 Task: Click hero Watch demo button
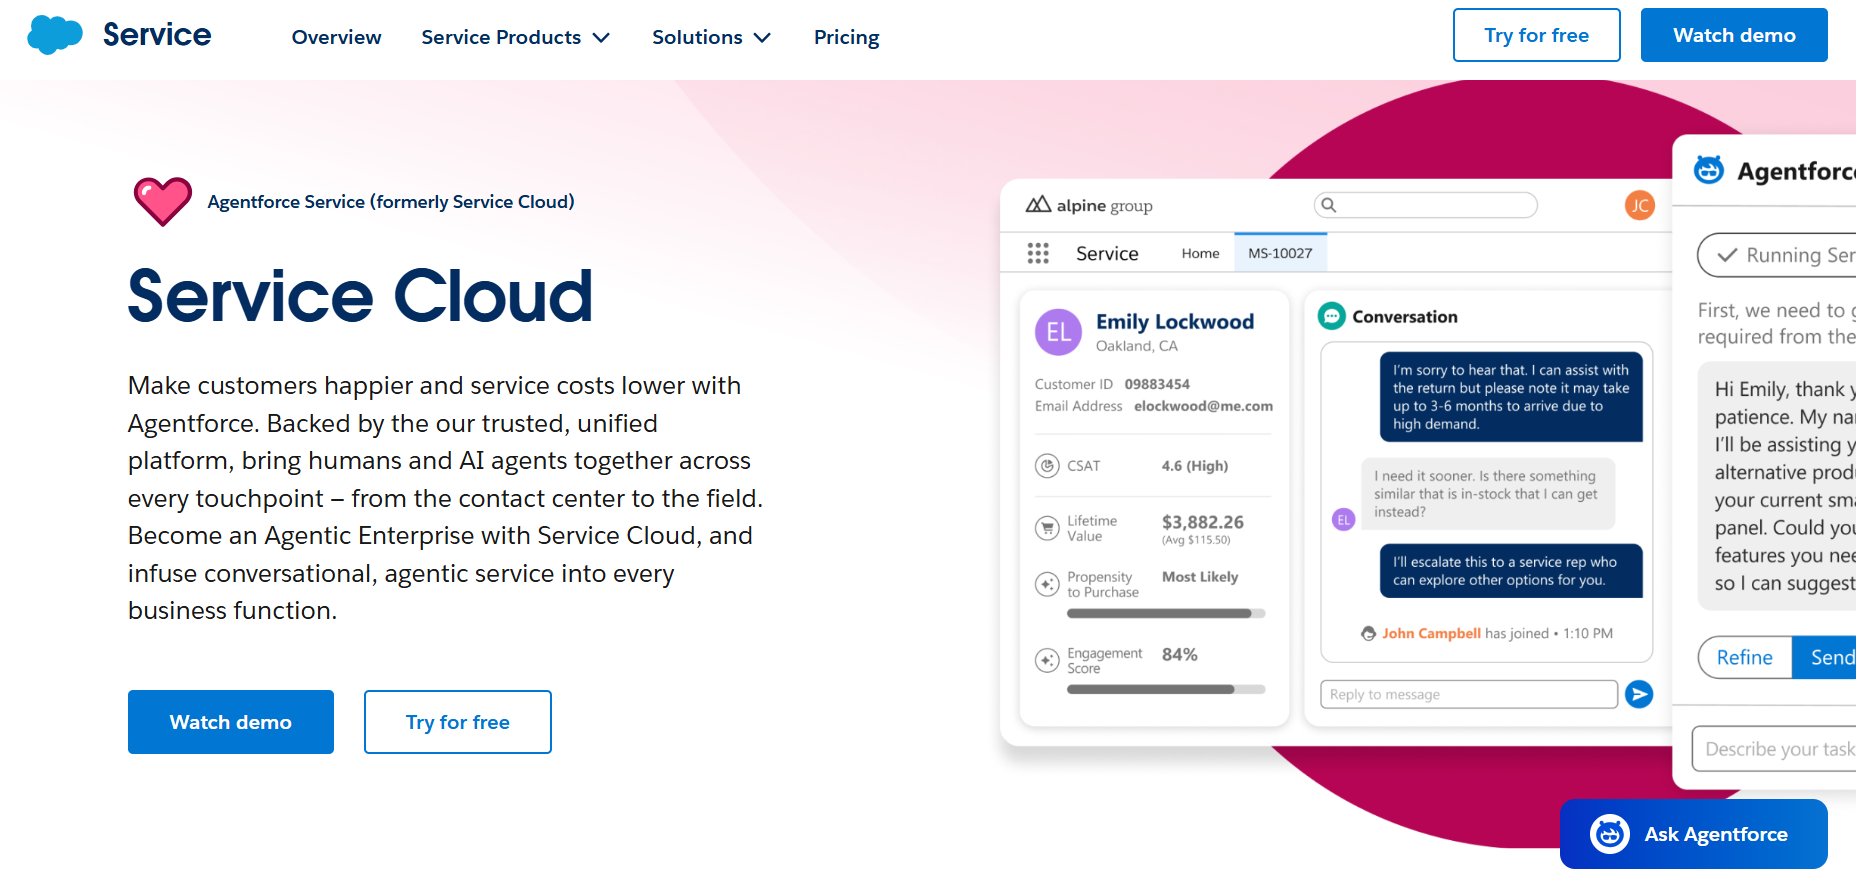[x=231, y=722]
